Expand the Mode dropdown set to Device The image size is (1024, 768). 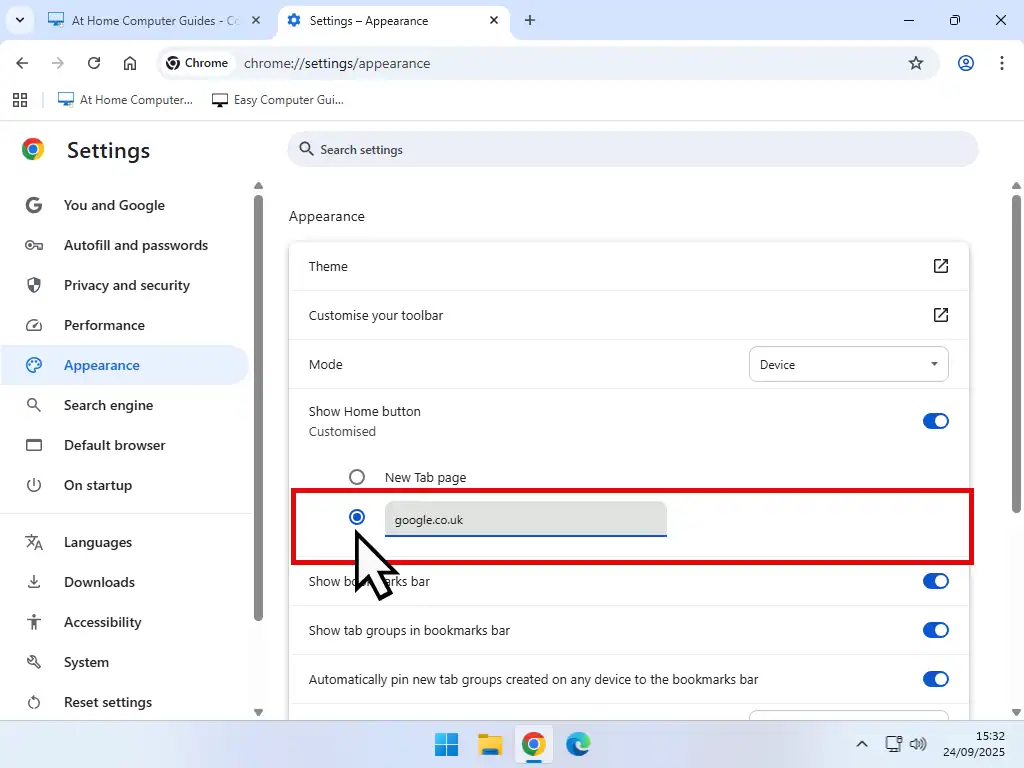point(848,365)
